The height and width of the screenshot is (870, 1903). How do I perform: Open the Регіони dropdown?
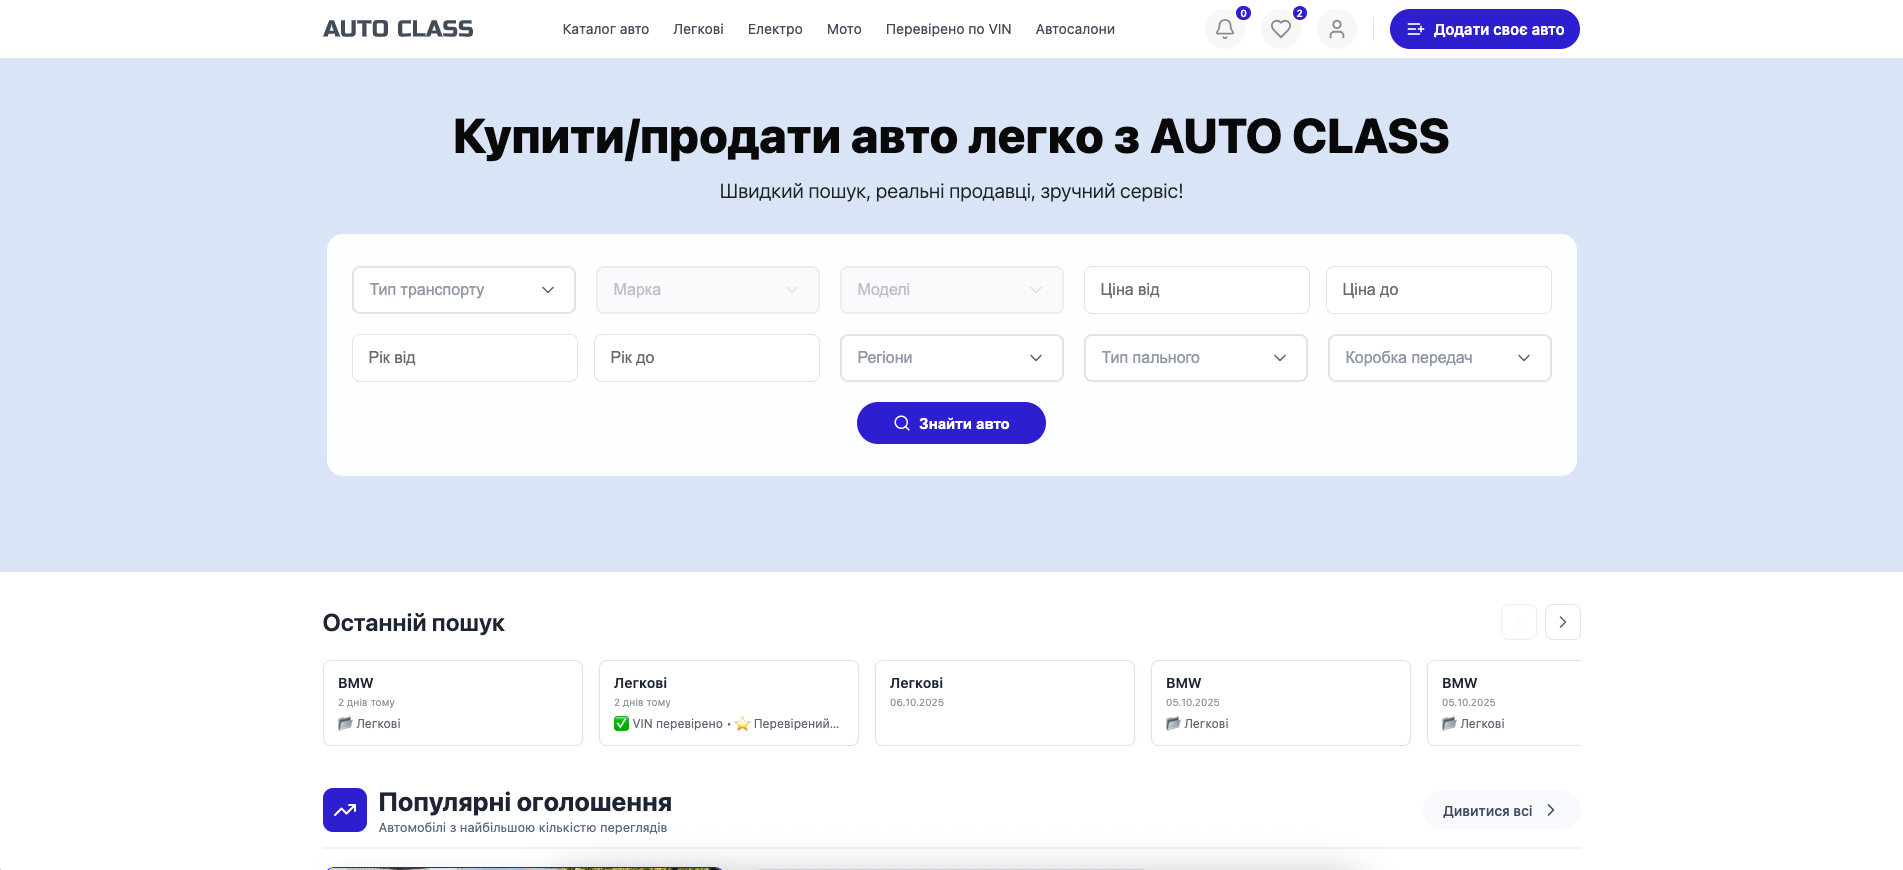pyautogui.click(x=951, y=358)
